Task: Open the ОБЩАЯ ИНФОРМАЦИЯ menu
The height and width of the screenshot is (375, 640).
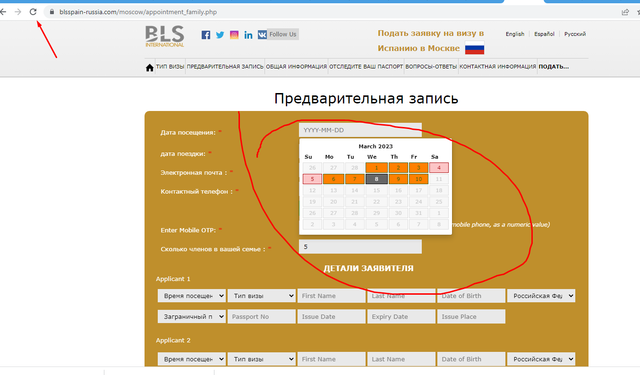Action: pyautogui.click(x=296, y=67)
